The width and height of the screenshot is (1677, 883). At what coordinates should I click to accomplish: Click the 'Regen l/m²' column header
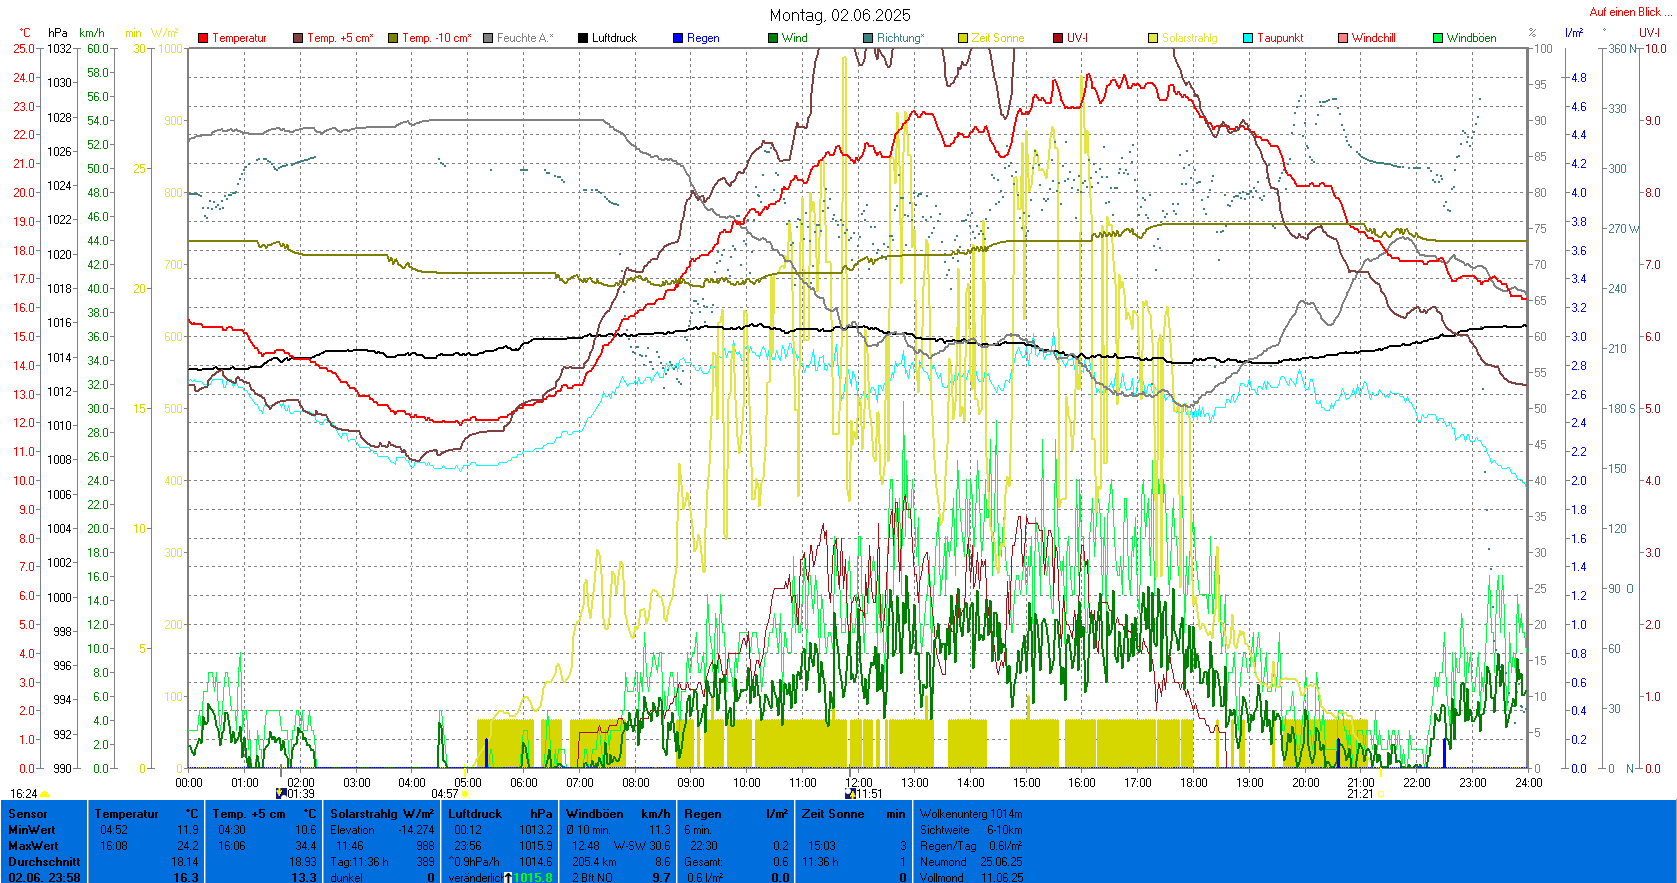[x=736, y=814]
